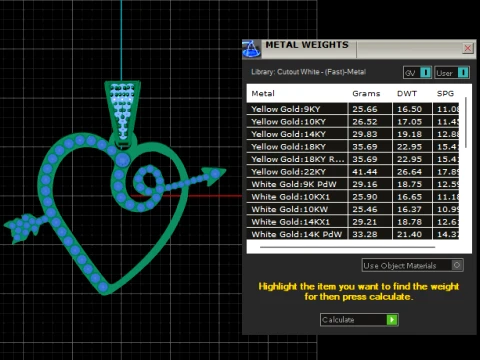Click the Library: Cutout White label
The width and height of the screenshot is (480, 360).
point(308,72)
